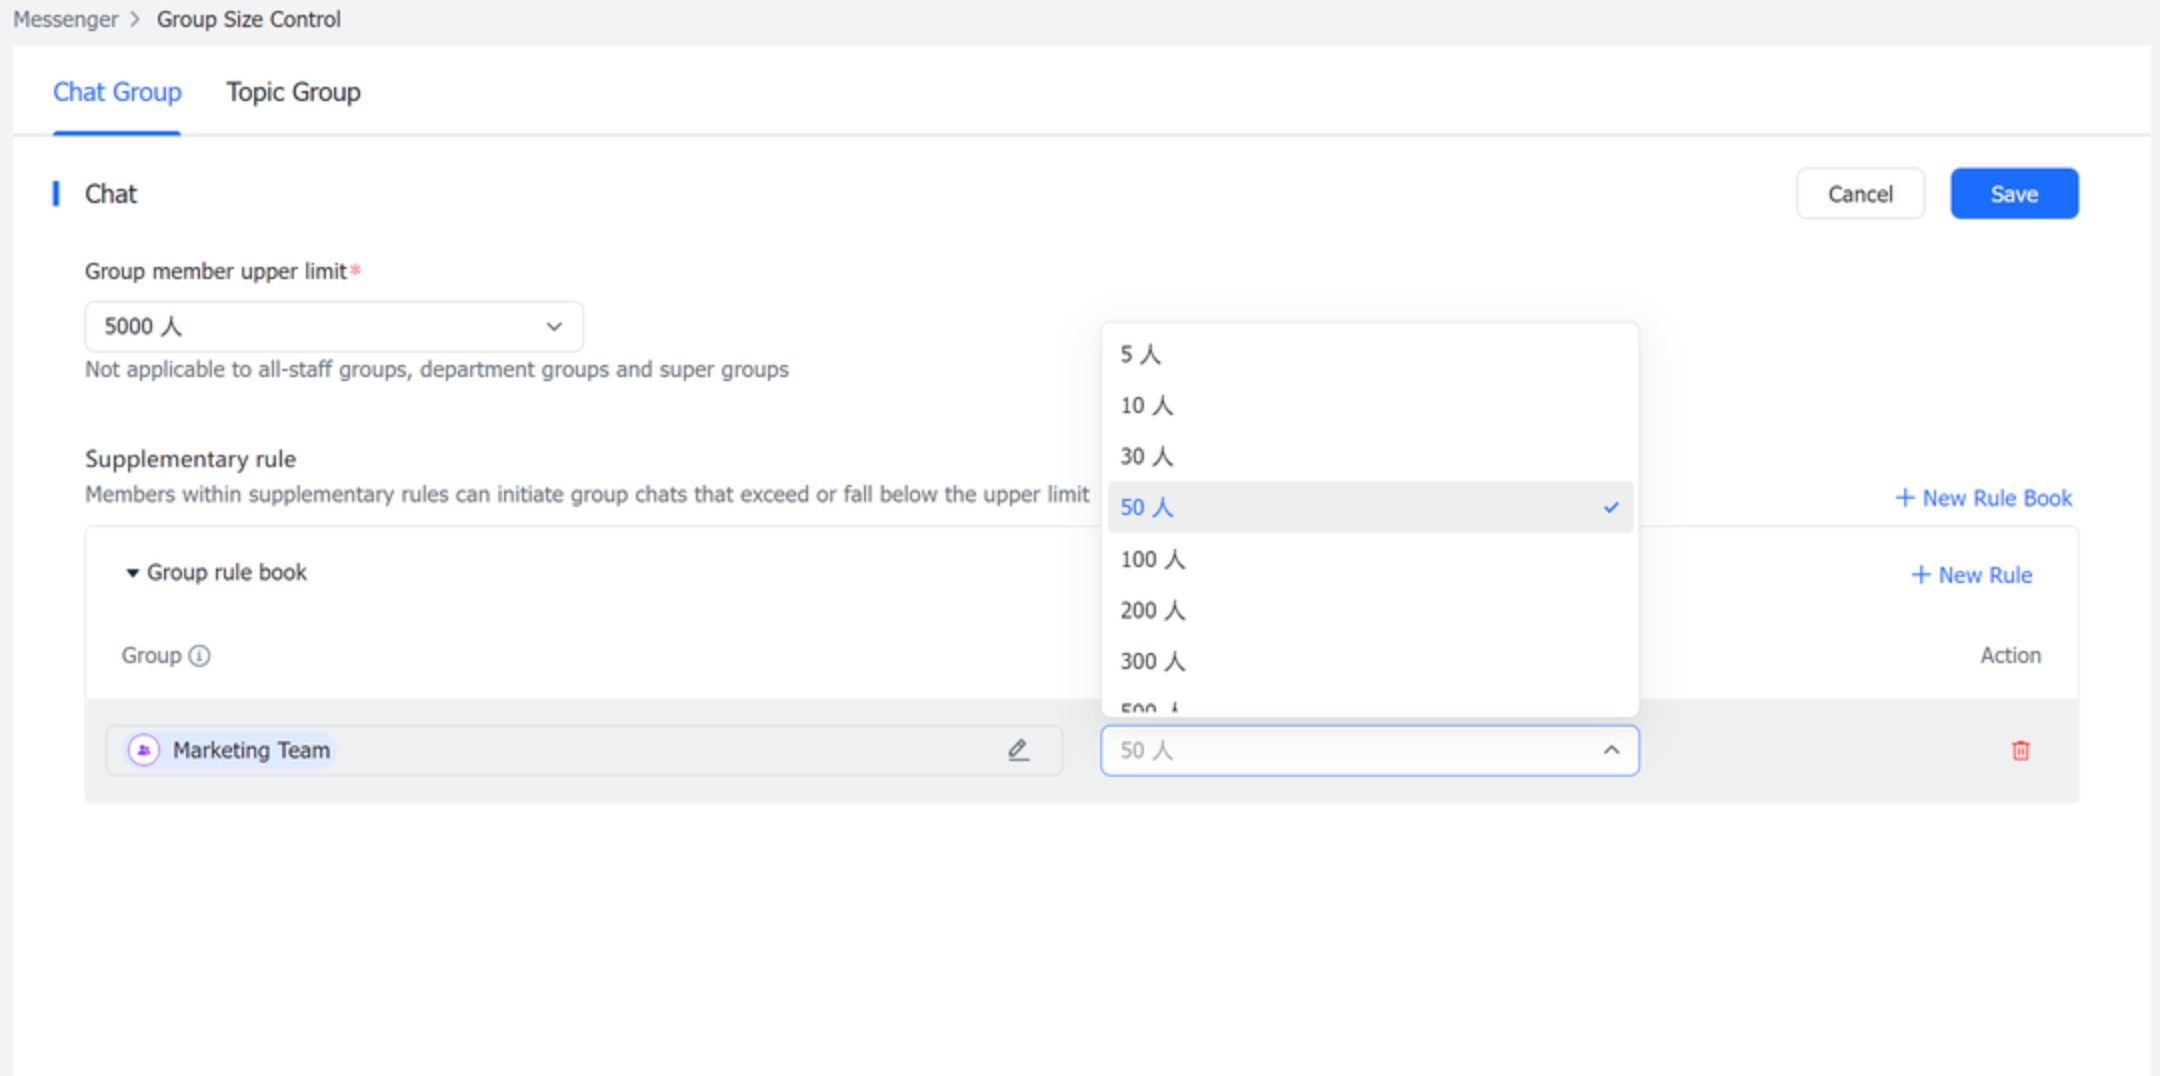Click the plus icon for New Rule

(1920, 575)
